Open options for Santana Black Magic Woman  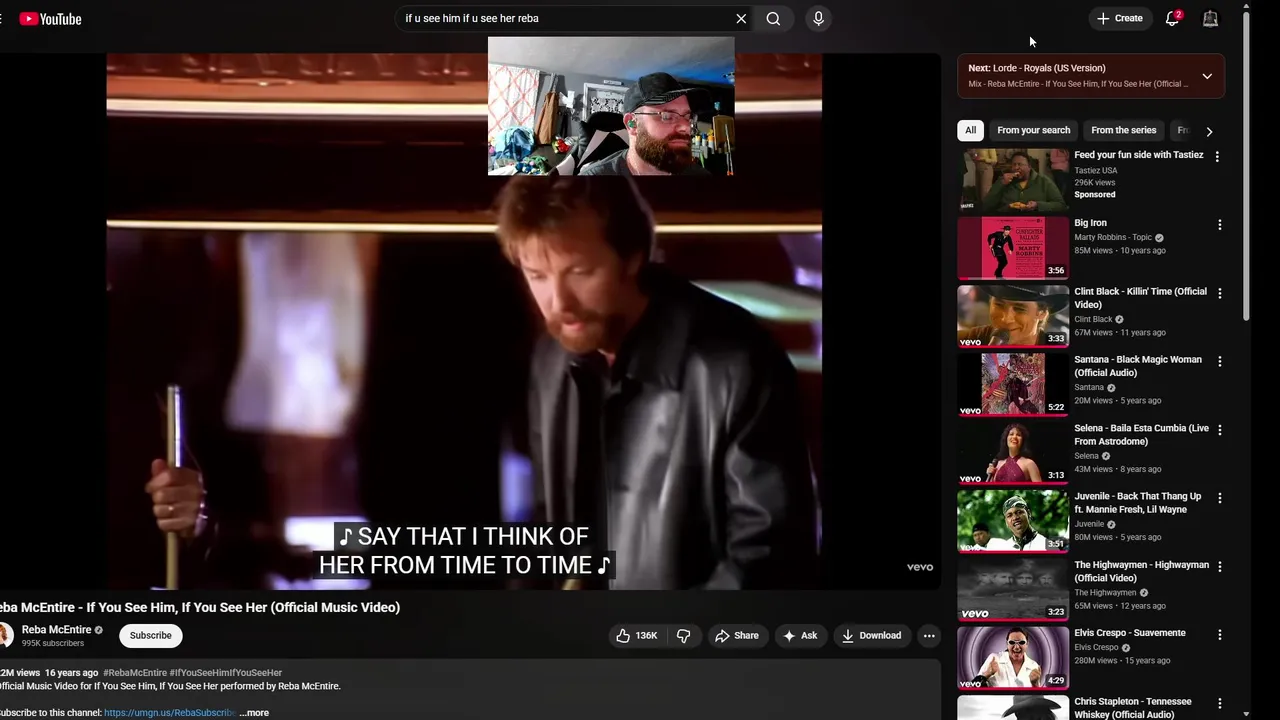[x=1219, y=361]
